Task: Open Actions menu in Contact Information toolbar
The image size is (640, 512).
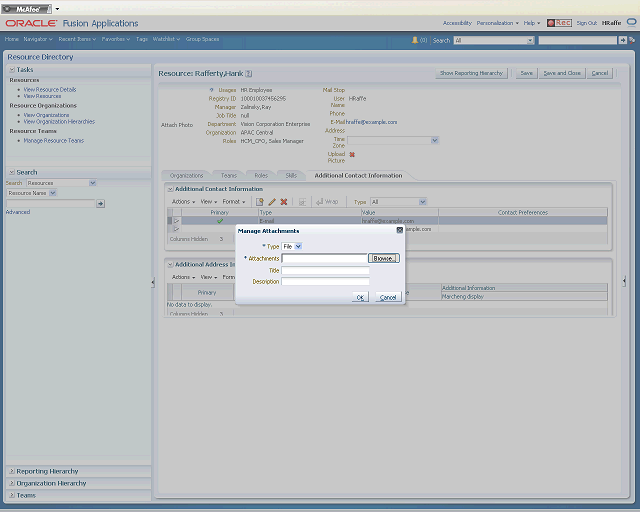Action: pos(183,202)
